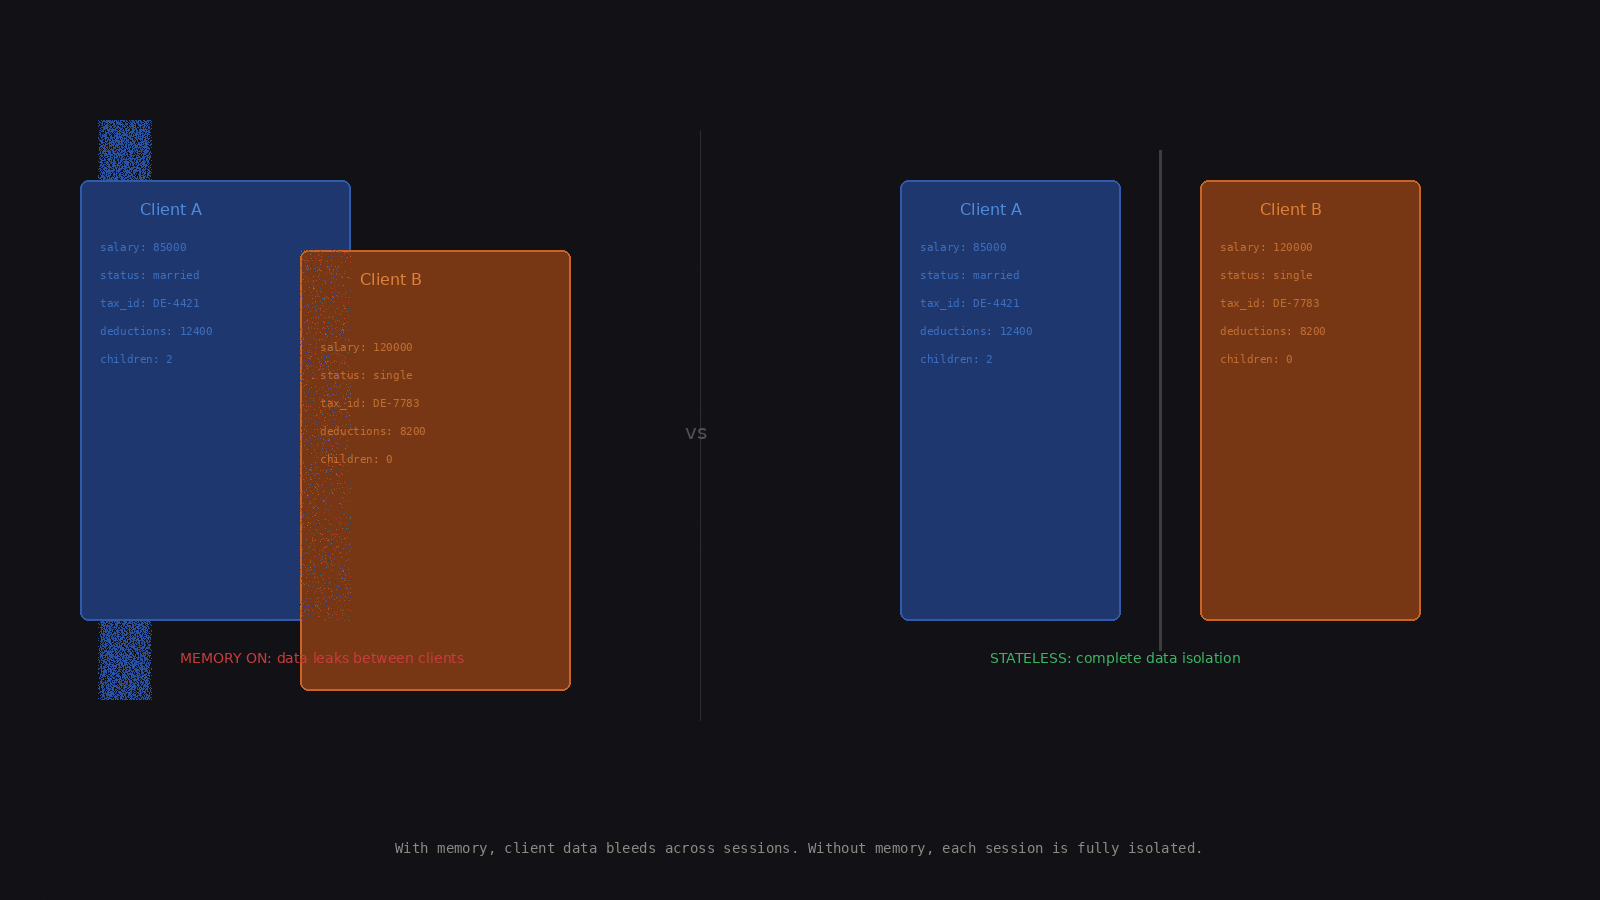
Task: Click the blue noise strip below the Client A card
Action: 125,660
